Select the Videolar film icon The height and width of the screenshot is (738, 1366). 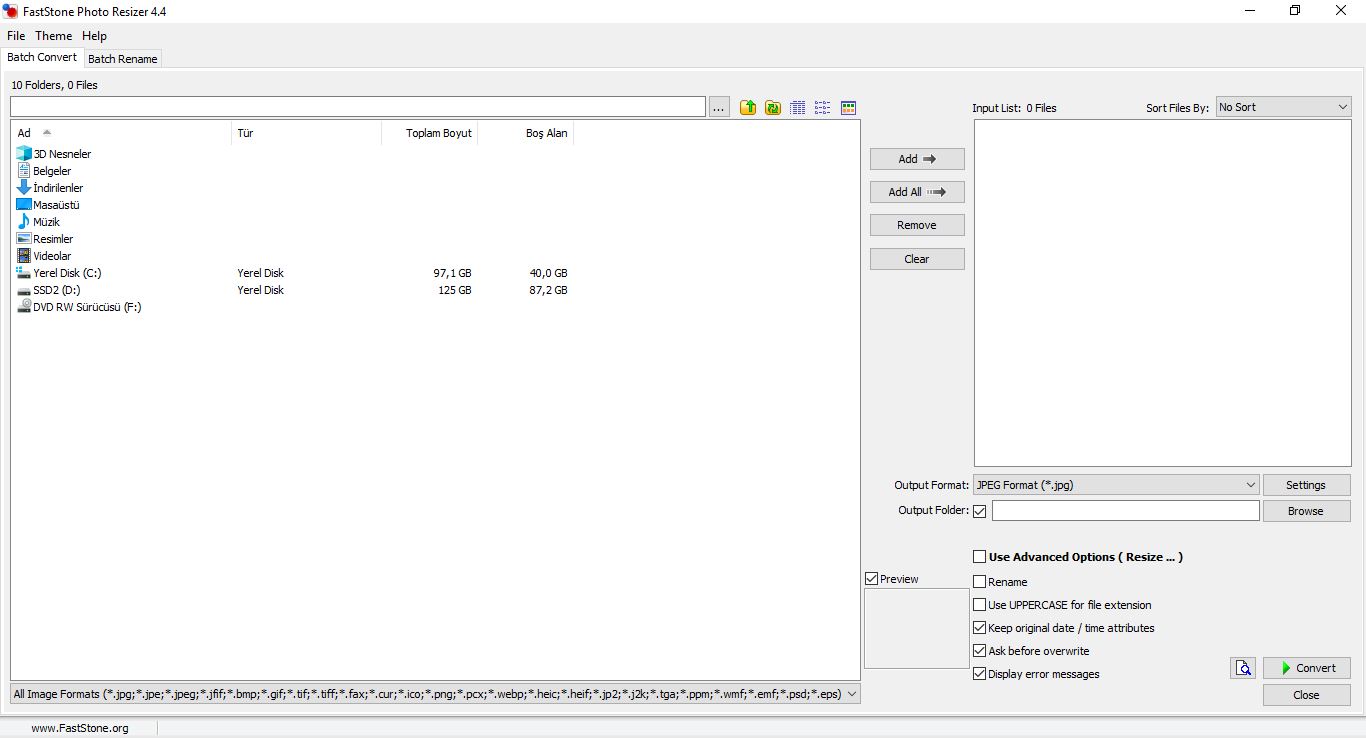[x=24, y=256]
